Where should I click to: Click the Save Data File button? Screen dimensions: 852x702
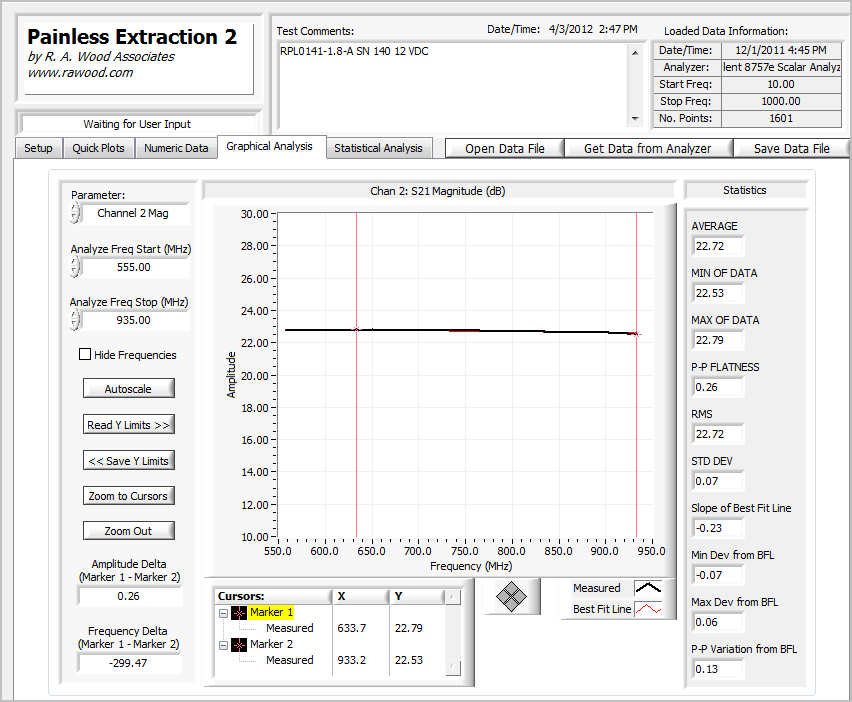click(791, 148)
